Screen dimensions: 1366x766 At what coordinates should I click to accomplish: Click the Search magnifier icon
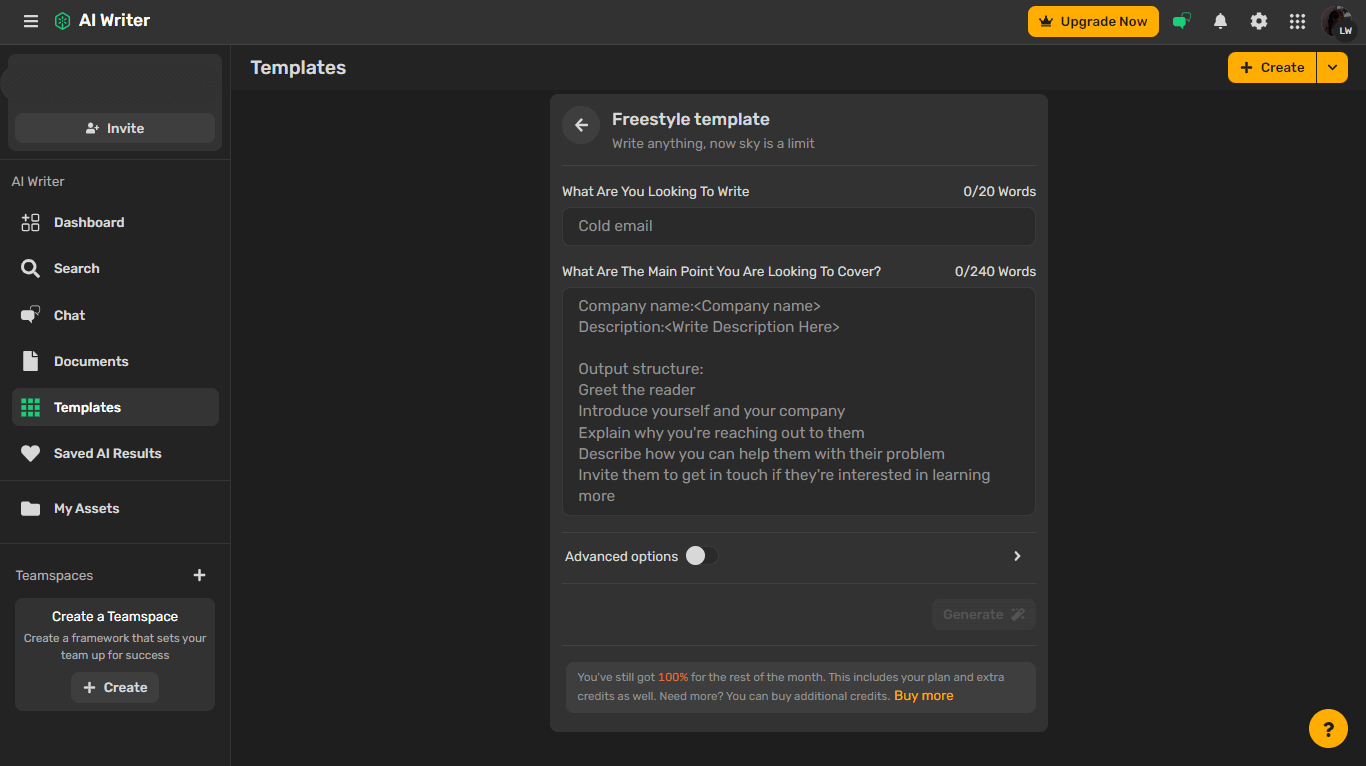point(31,269)
